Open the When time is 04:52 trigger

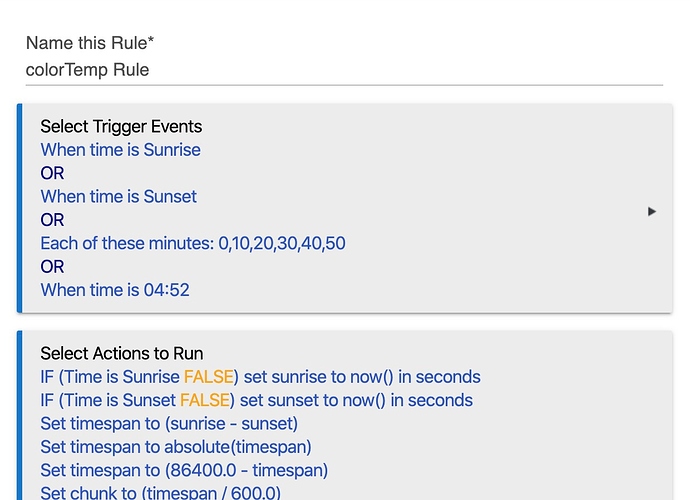pyautogui.click(x=115, y=290)
